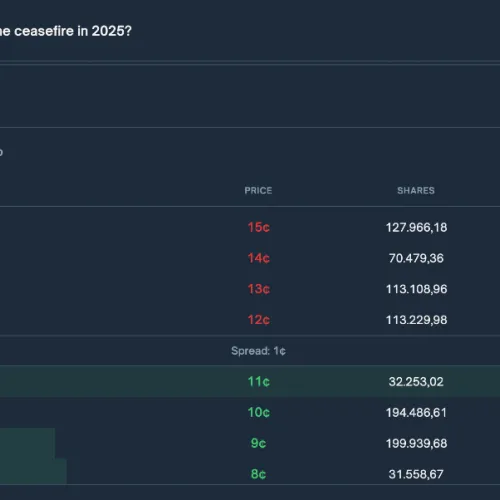
Task: Select the 10¢ bid price
Action: click(x=258, y=412)
